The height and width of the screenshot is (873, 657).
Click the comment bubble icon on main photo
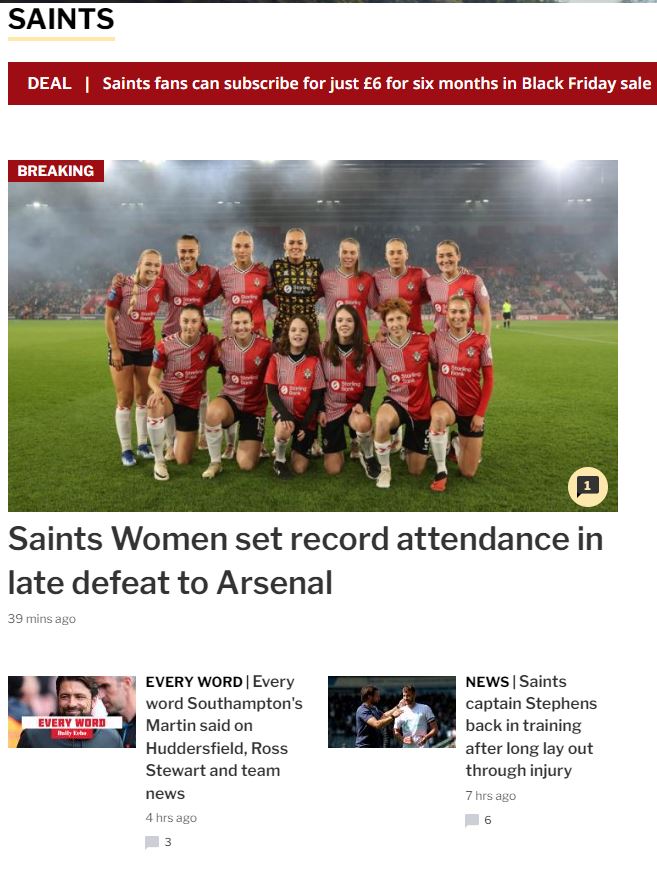587,487
